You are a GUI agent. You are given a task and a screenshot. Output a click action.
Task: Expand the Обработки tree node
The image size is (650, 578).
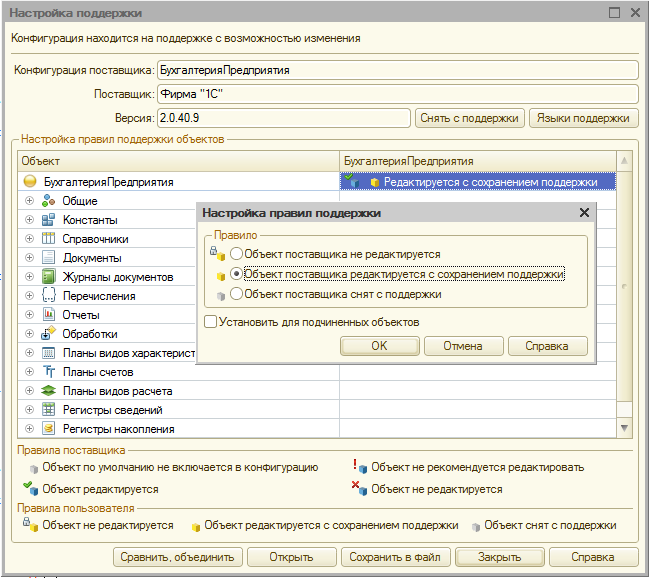[x=29, y=333]
